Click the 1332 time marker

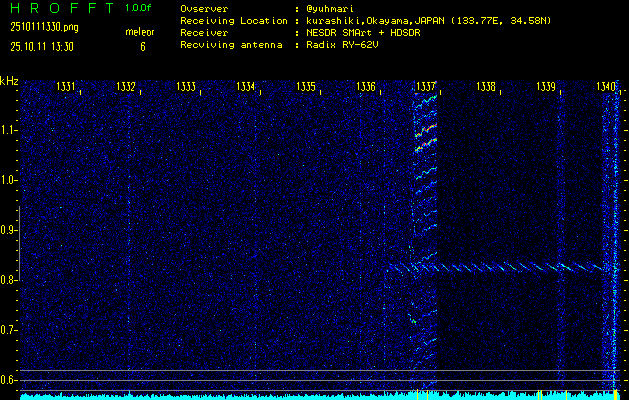coord(126,86)
